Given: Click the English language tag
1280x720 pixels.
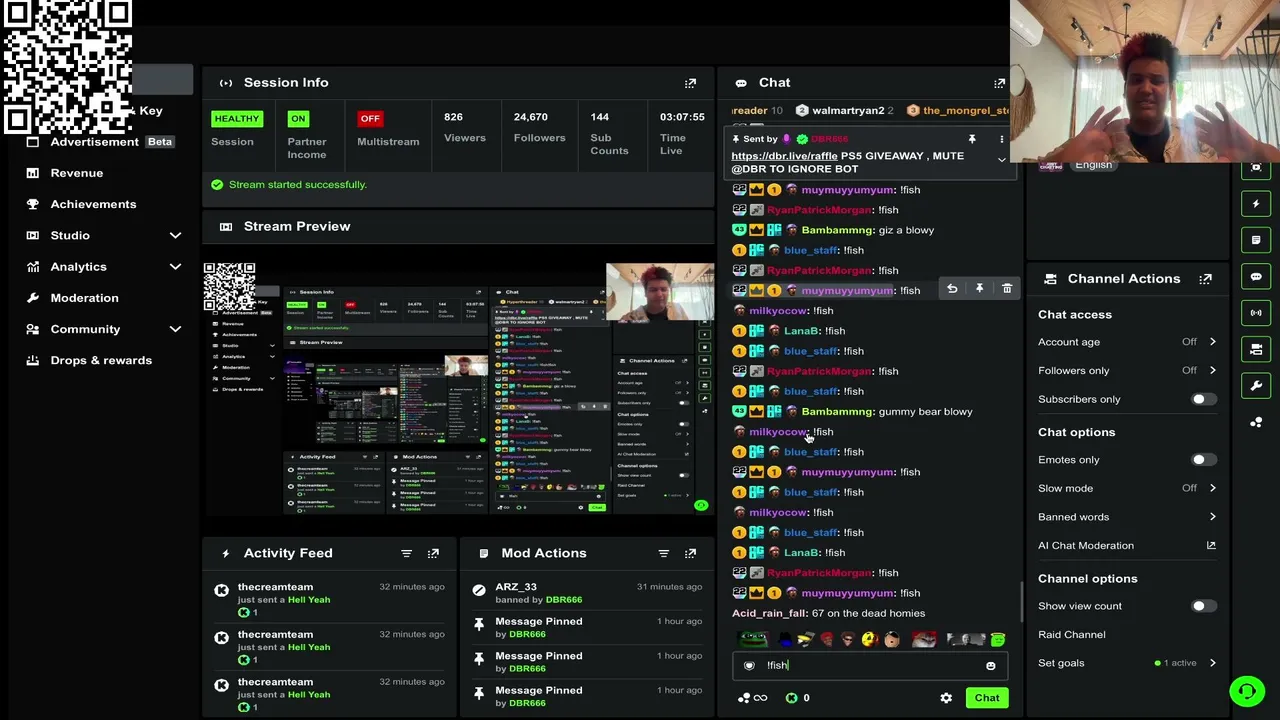Looking at the screenshot, I should pos(1093,165).
